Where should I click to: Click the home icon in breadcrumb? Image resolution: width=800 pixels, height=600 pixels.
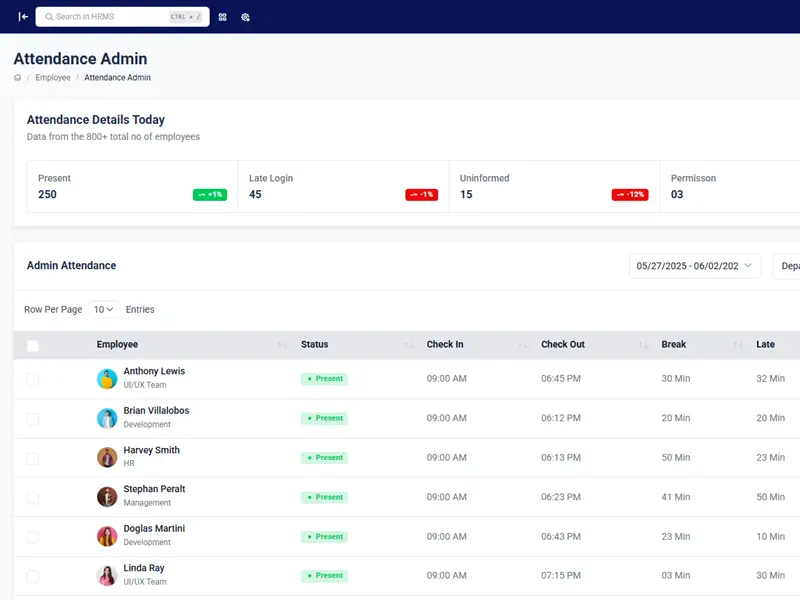coord(18,77)
